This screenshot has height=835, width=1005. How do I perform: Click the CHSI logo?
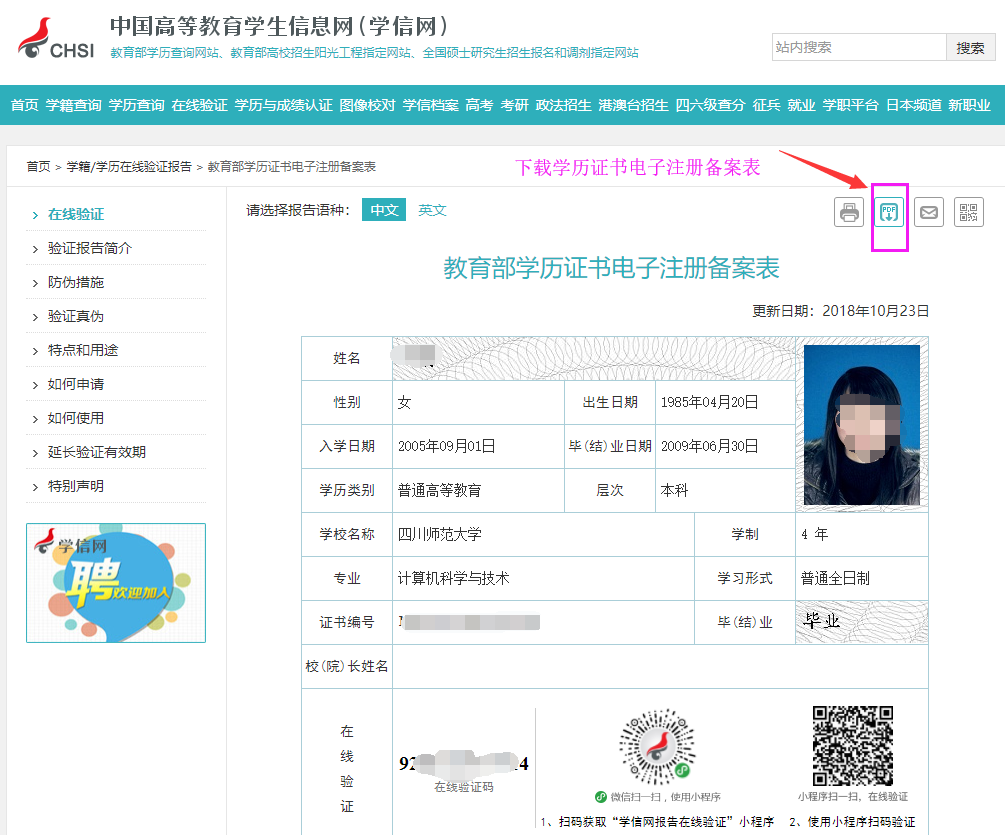pyautogui.click(x=55, y=39)
